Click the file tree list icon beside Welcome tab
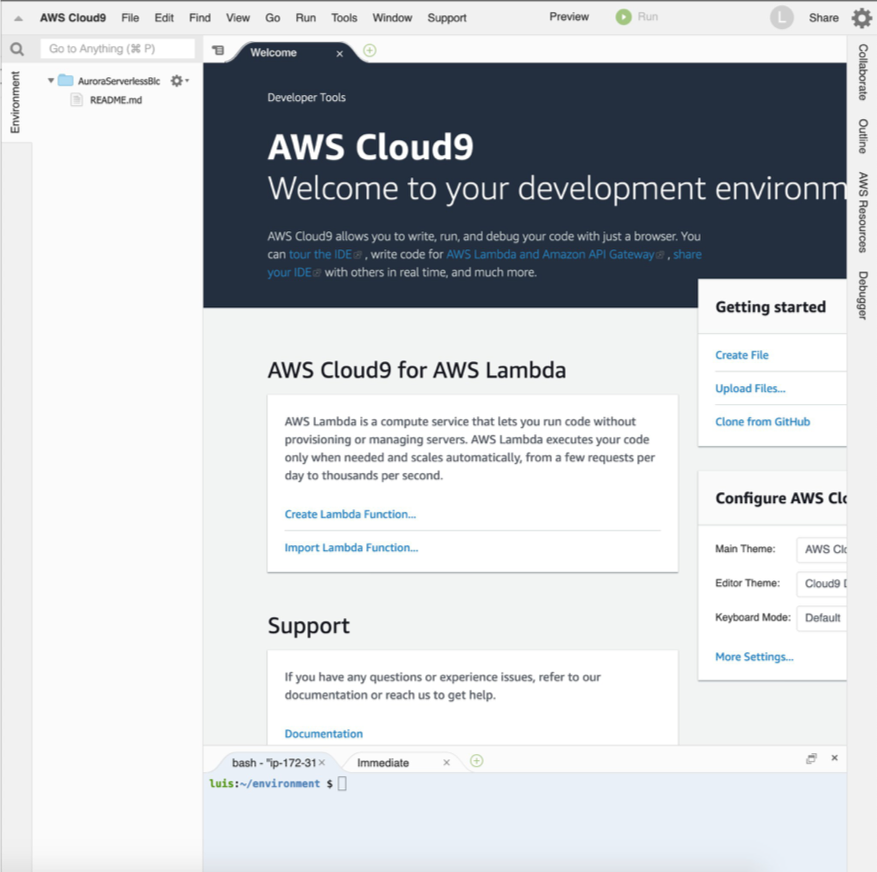This screenshot has width=877, height=872. (x=218, y=48)
